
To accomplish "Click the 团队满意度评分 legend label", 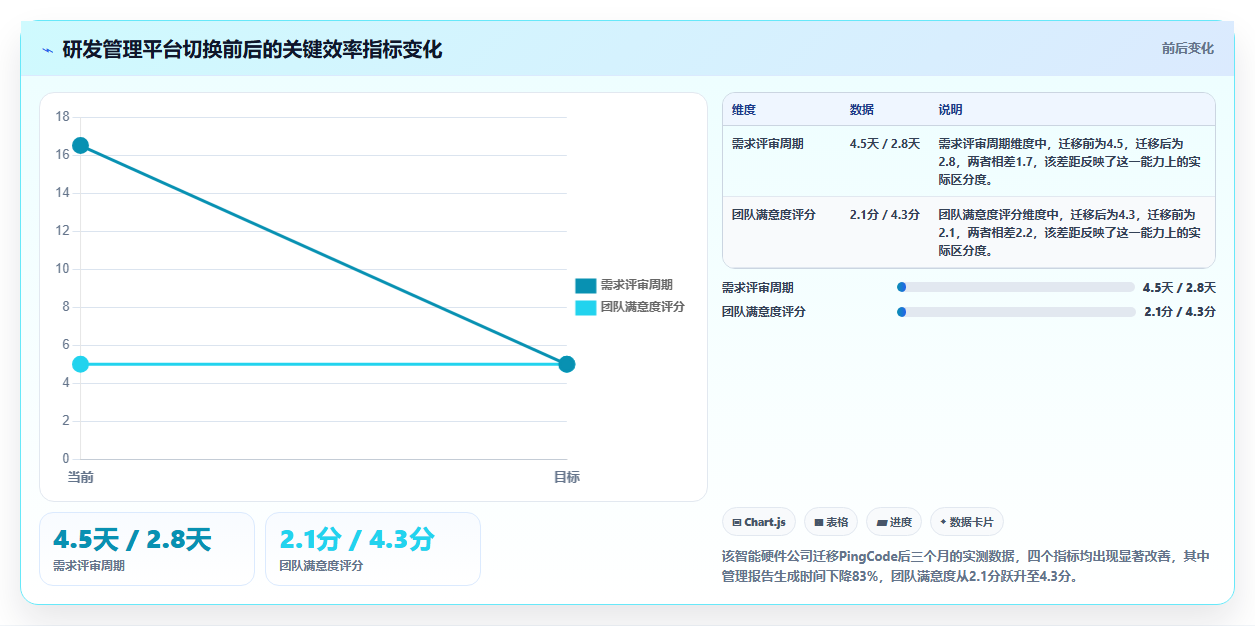I will (x=642, y=307).
